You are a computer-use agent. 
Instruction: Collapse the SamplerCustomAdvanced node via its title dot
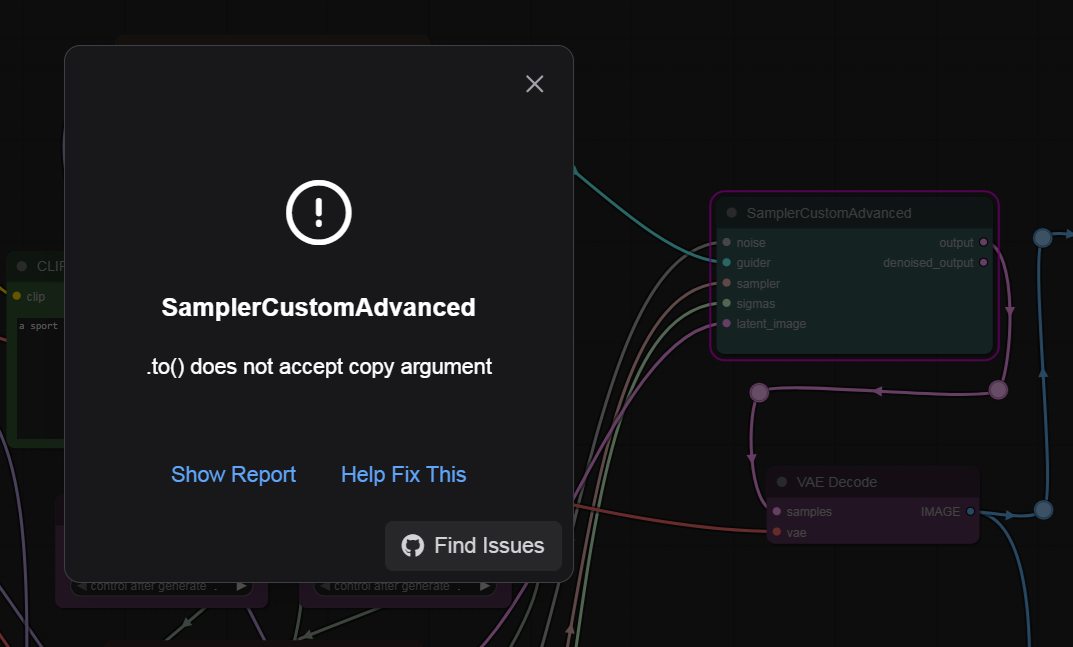click(731, 213)
